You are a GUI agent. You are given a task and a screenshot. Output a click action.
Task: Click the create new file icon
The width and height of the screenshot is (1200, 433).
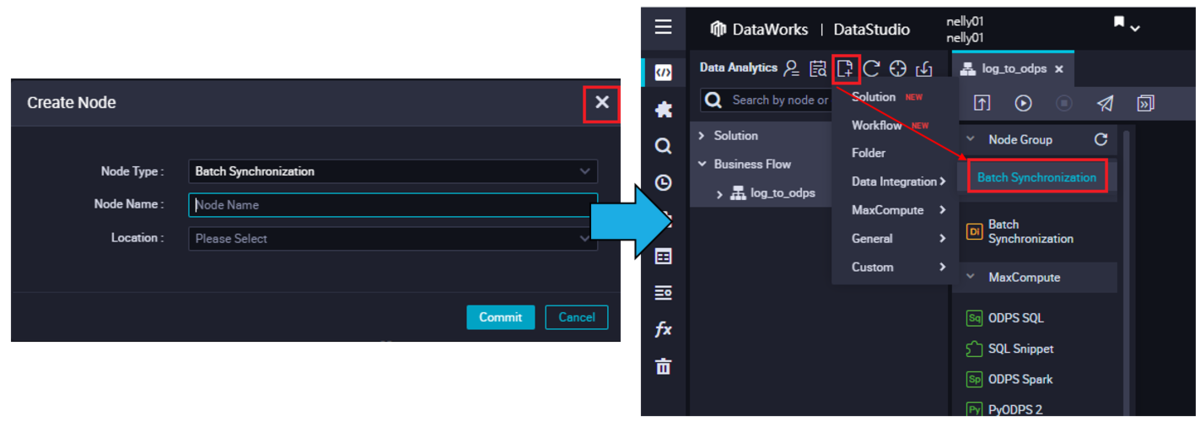pos(846,68)
